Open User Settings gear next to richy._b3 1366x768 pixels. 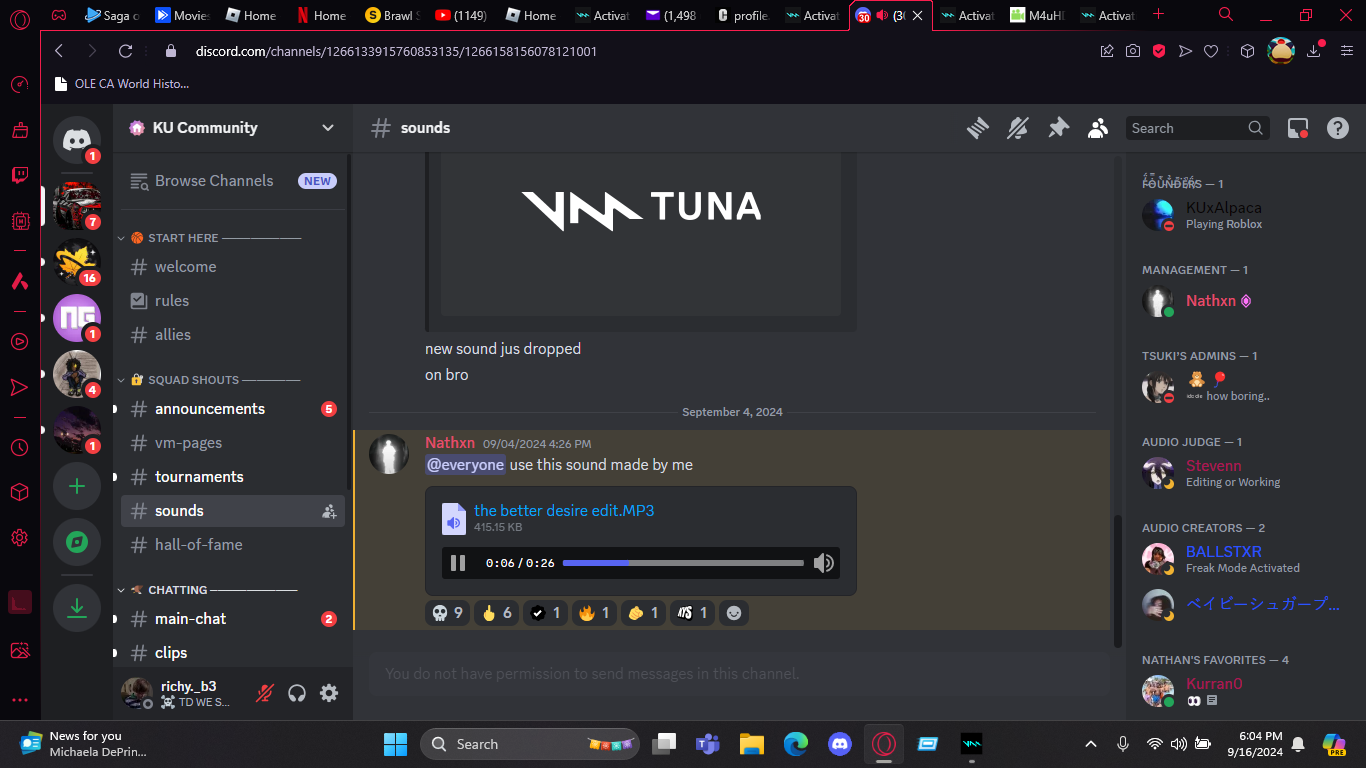tap(329, 693)
